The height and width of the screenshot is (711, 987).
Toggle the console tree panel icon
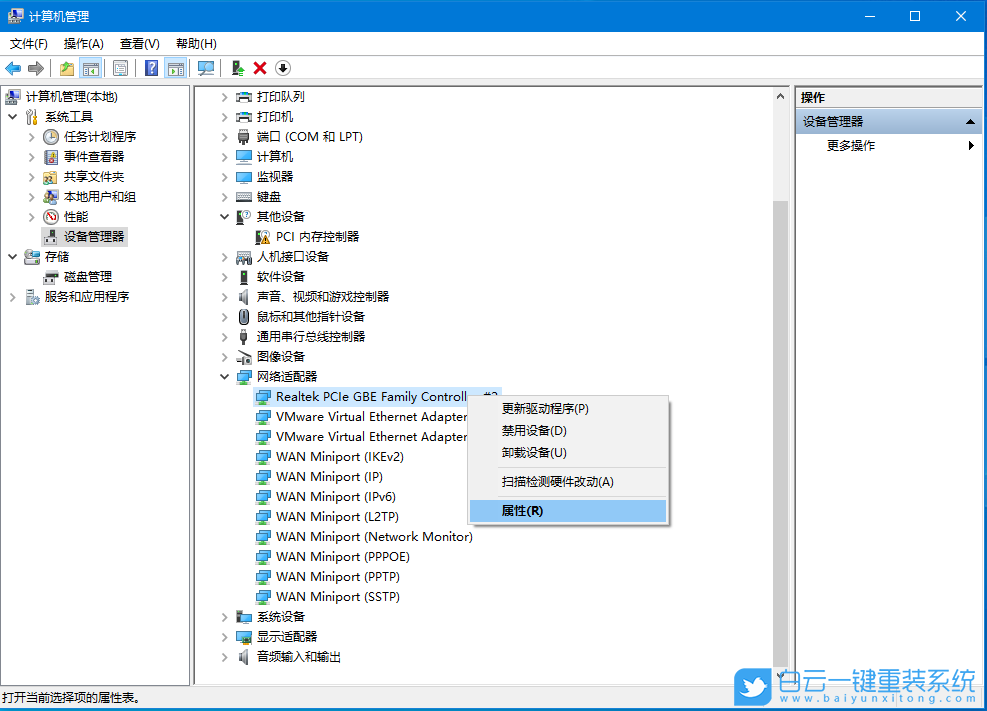pos(88,67)
